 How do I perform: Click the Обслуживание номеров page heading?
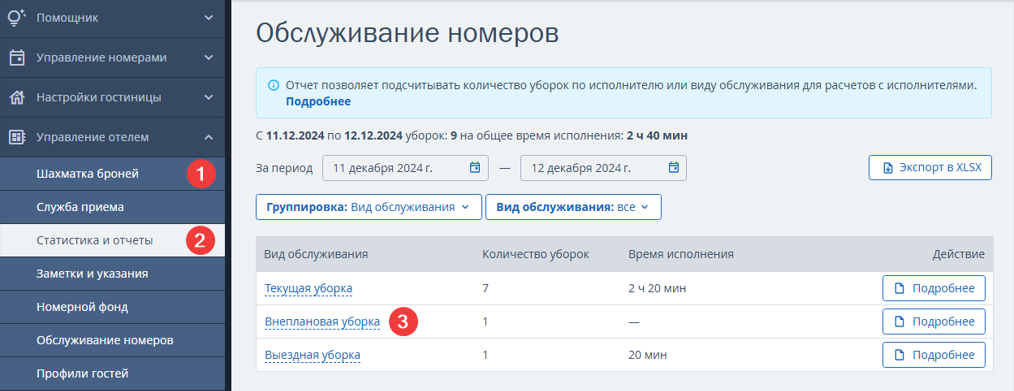407,33
